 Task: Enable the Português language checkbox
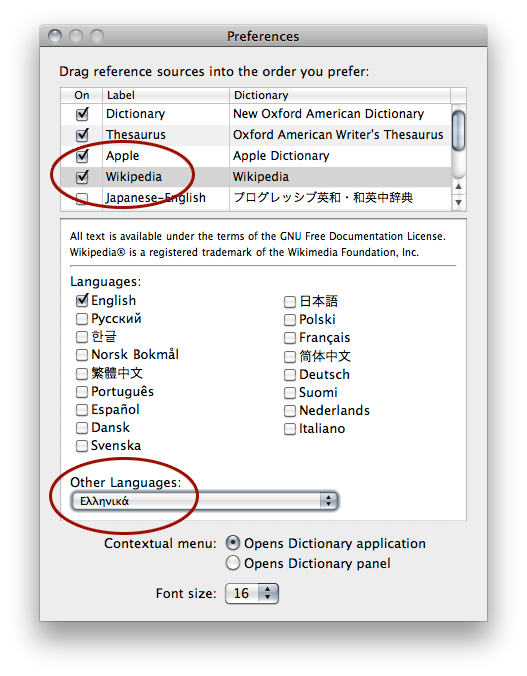(x=82, y=392)
